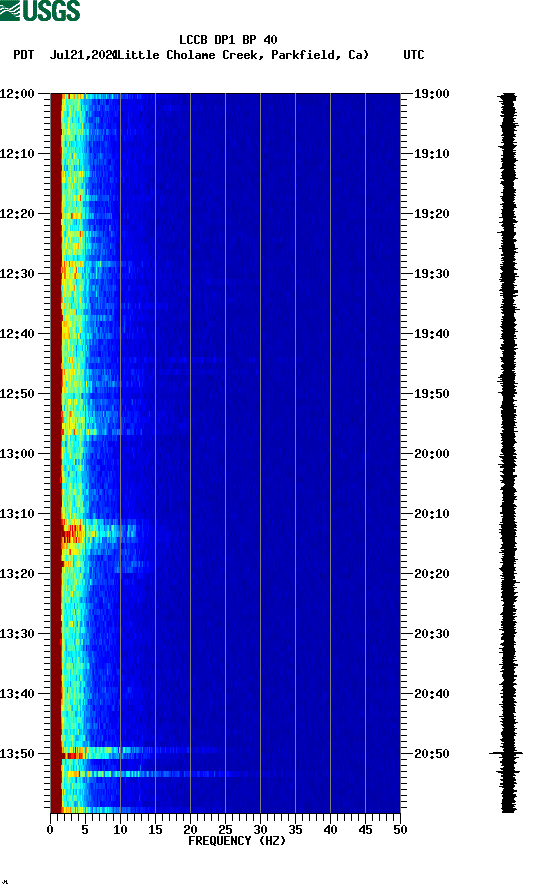Click the 'UTC' timezone label

(414, 55)
